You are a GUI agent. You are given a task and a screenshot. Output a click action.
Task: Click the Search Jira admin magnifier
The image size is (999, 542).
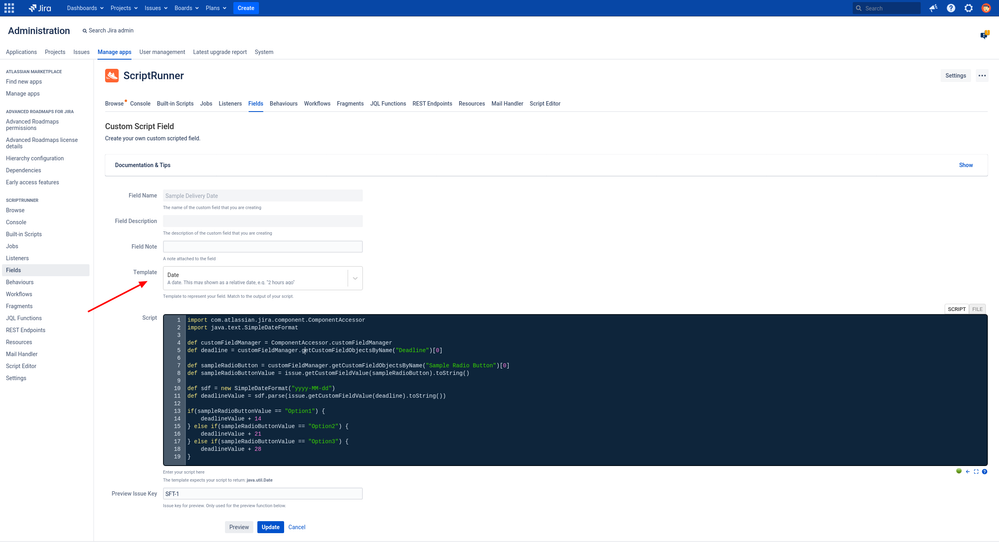pyautogui.click(x=85, y=31)
